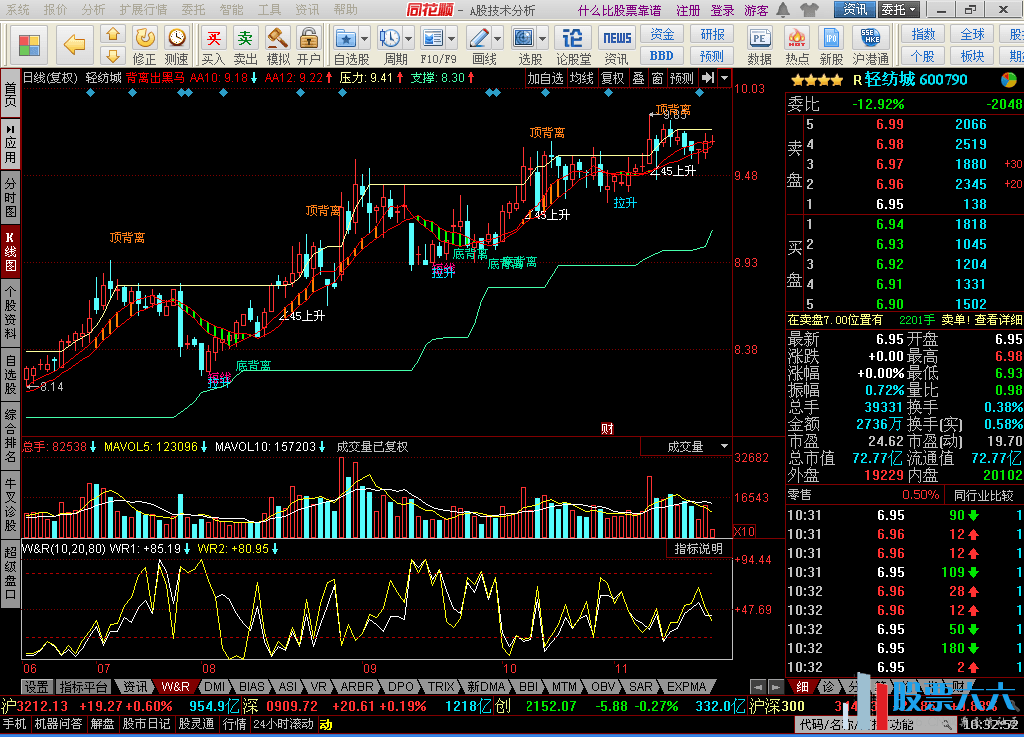Click the 研报 toolbar button
1024x737 pixels.
(x=712, y=35)
